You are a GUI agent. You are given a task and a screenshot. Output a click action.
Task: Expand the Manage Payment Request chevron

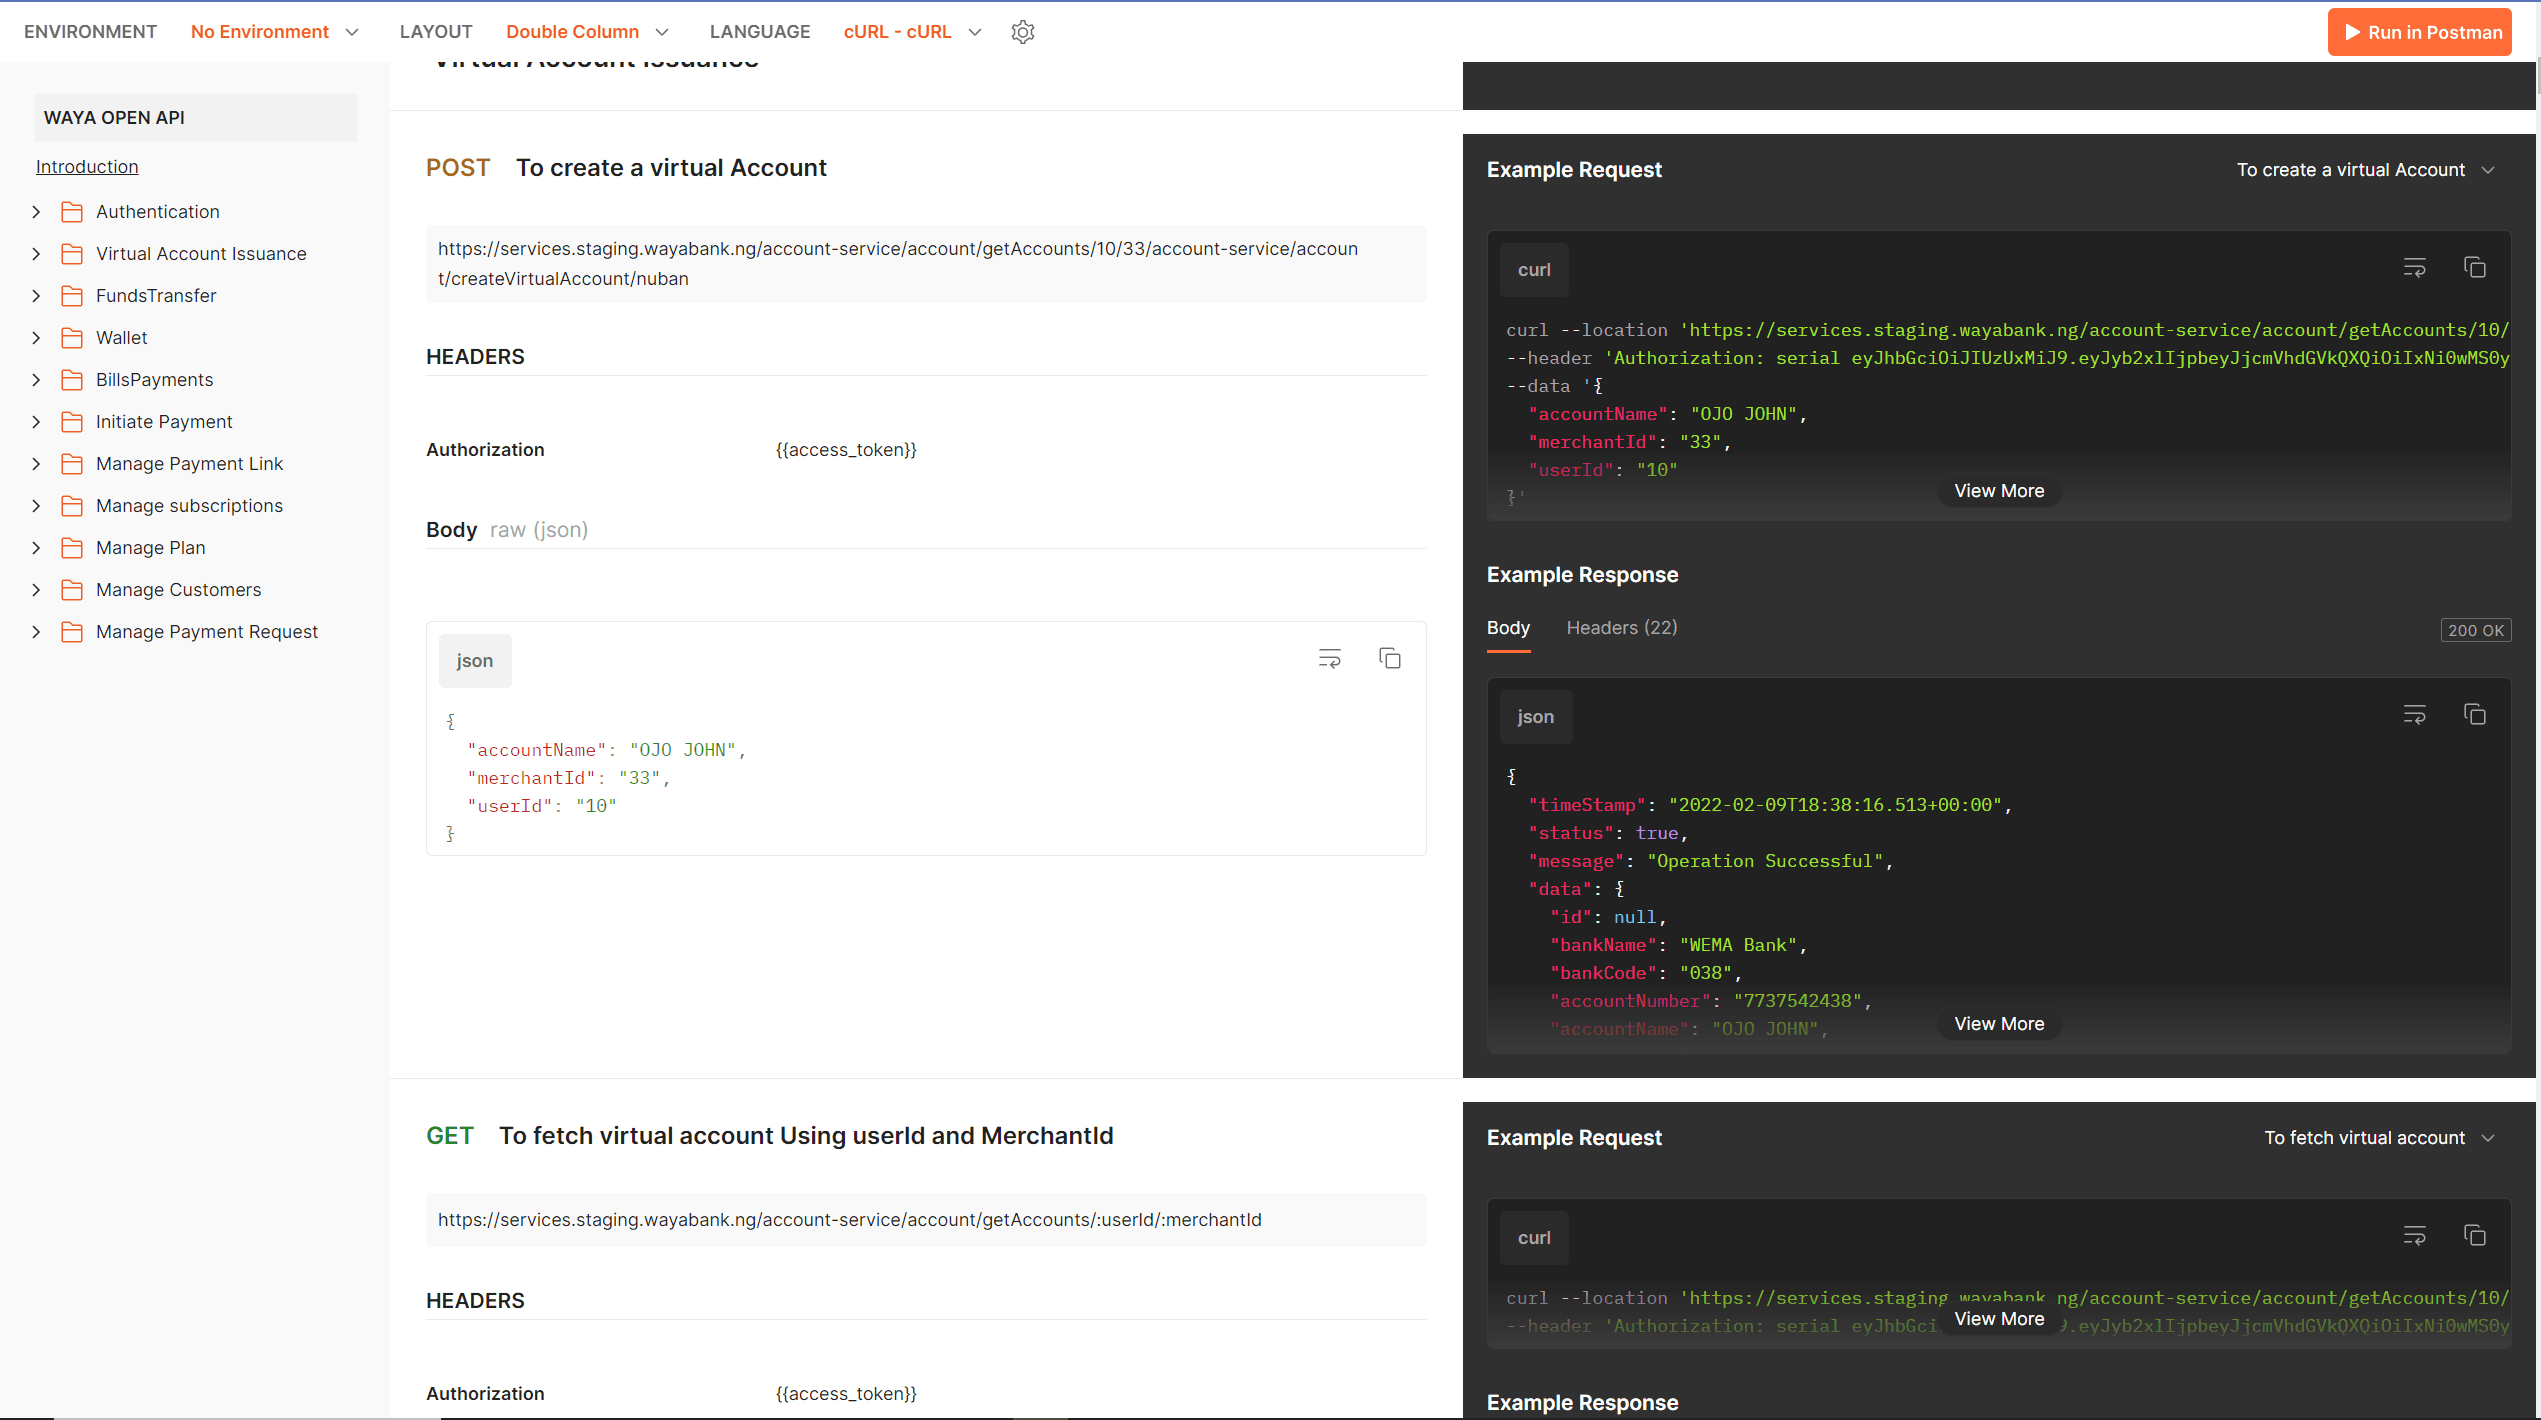tap(36, 632)
